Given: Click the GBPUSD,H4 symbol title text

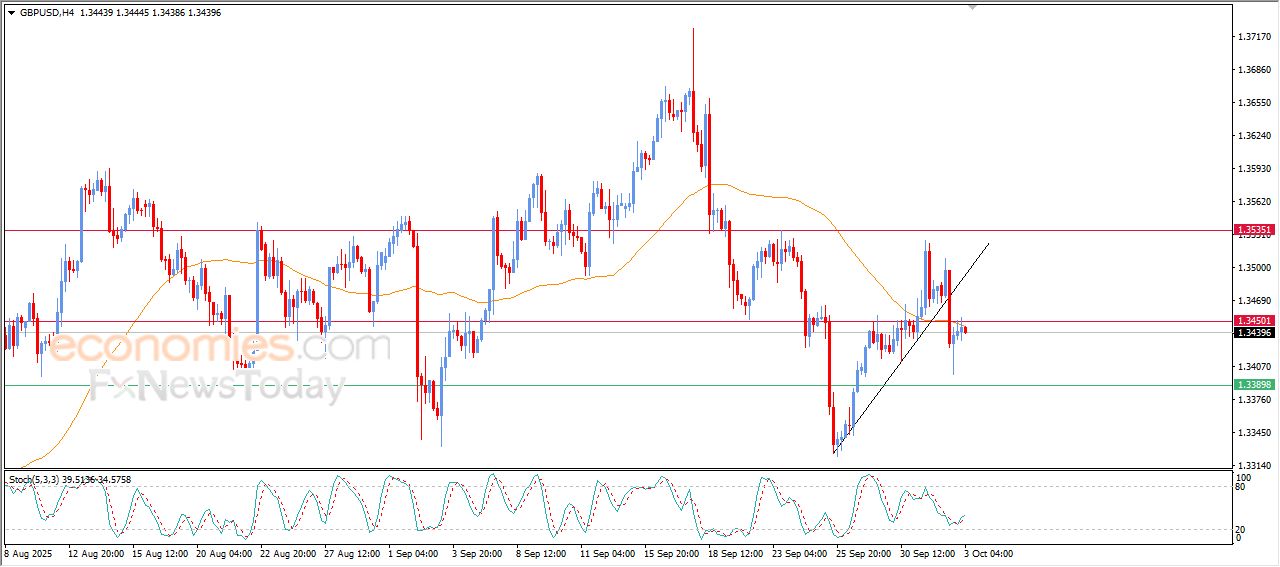Looking at the screenshot, I should (x=45, y=13).
